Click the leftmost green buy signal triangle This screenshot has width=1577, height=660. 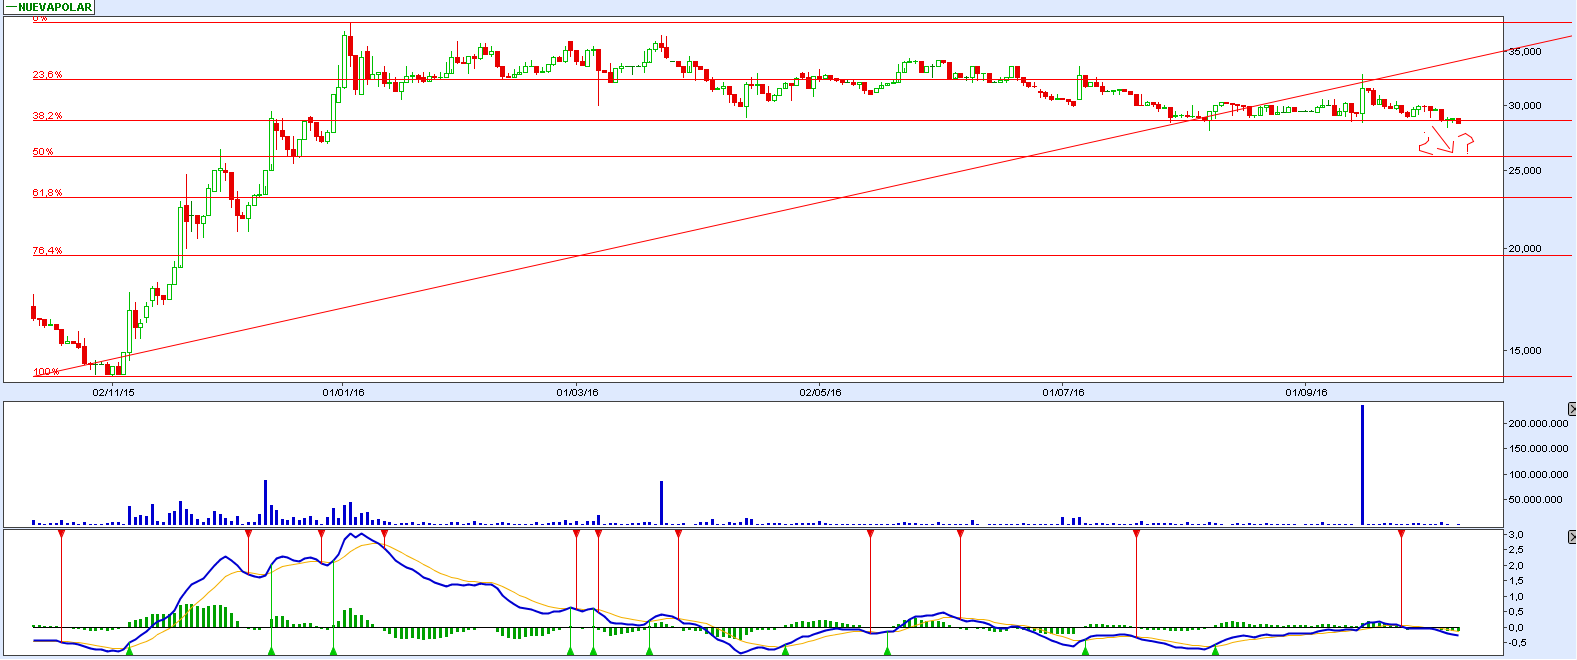129,651
